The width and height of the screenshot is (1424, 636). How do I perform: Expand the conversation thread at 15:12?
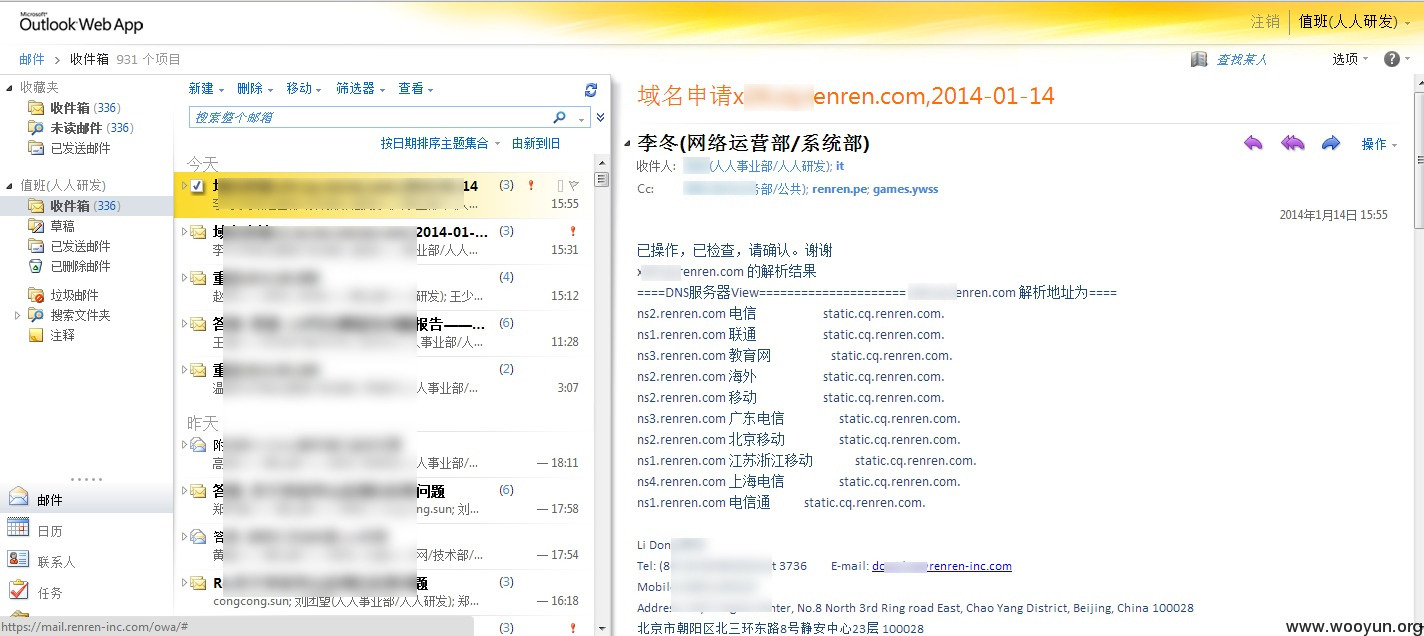click(x=183, y=277)
